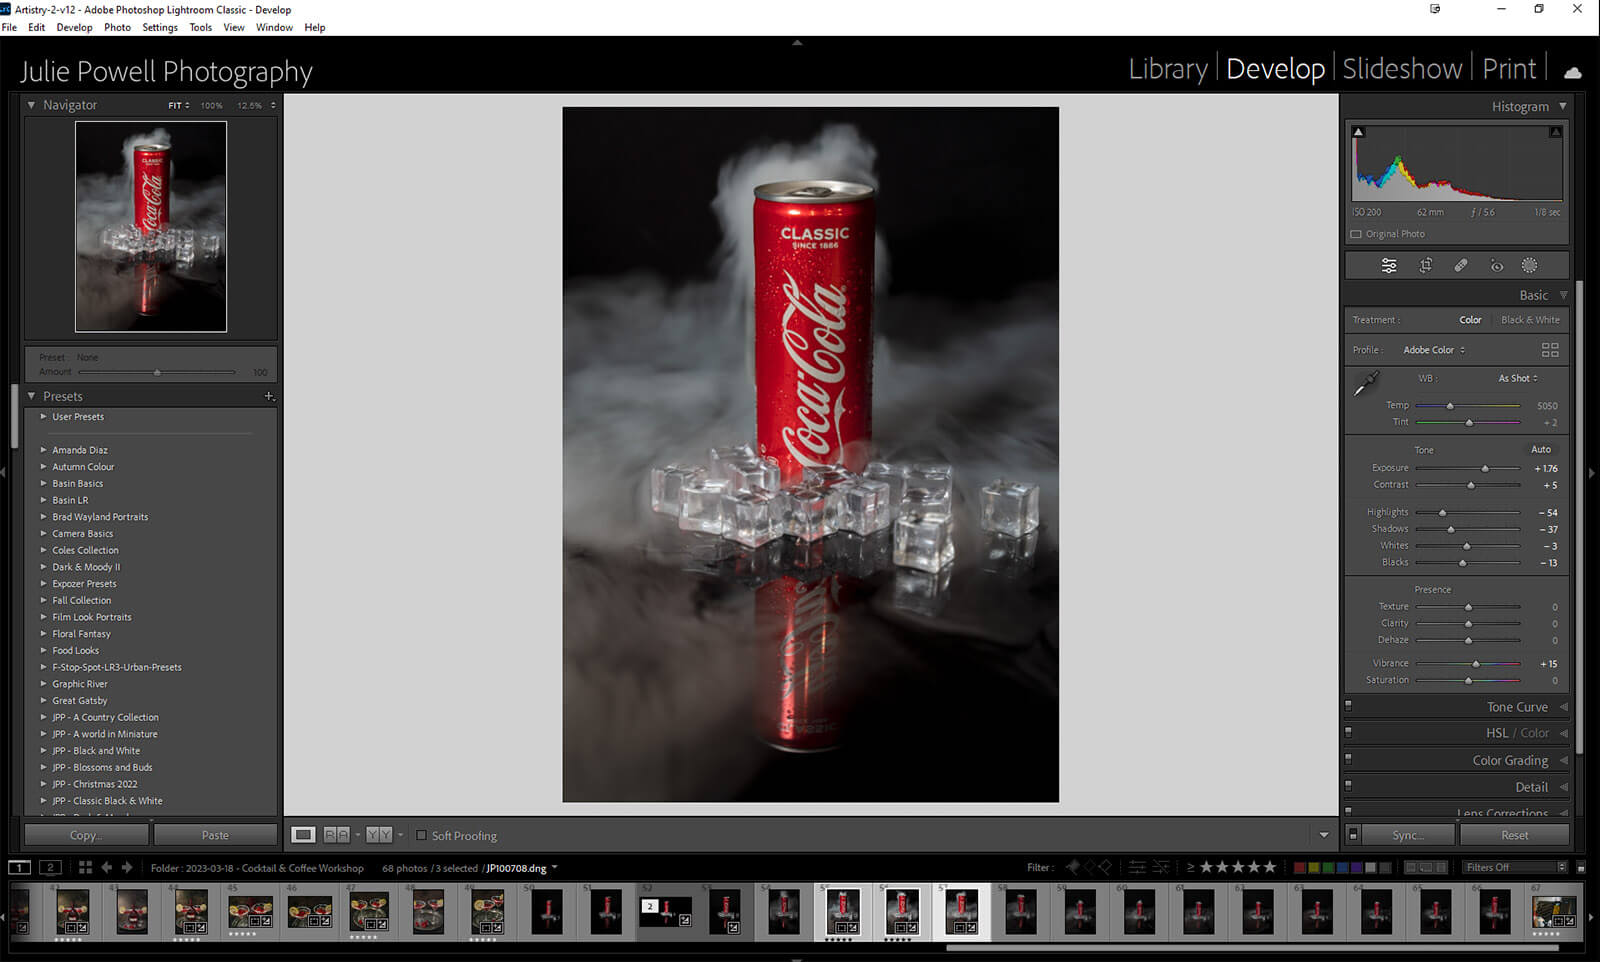This screenshot has width=1600, height=962.
Task: Click the Copy... settings button
Action: click(x=86, y=835)
